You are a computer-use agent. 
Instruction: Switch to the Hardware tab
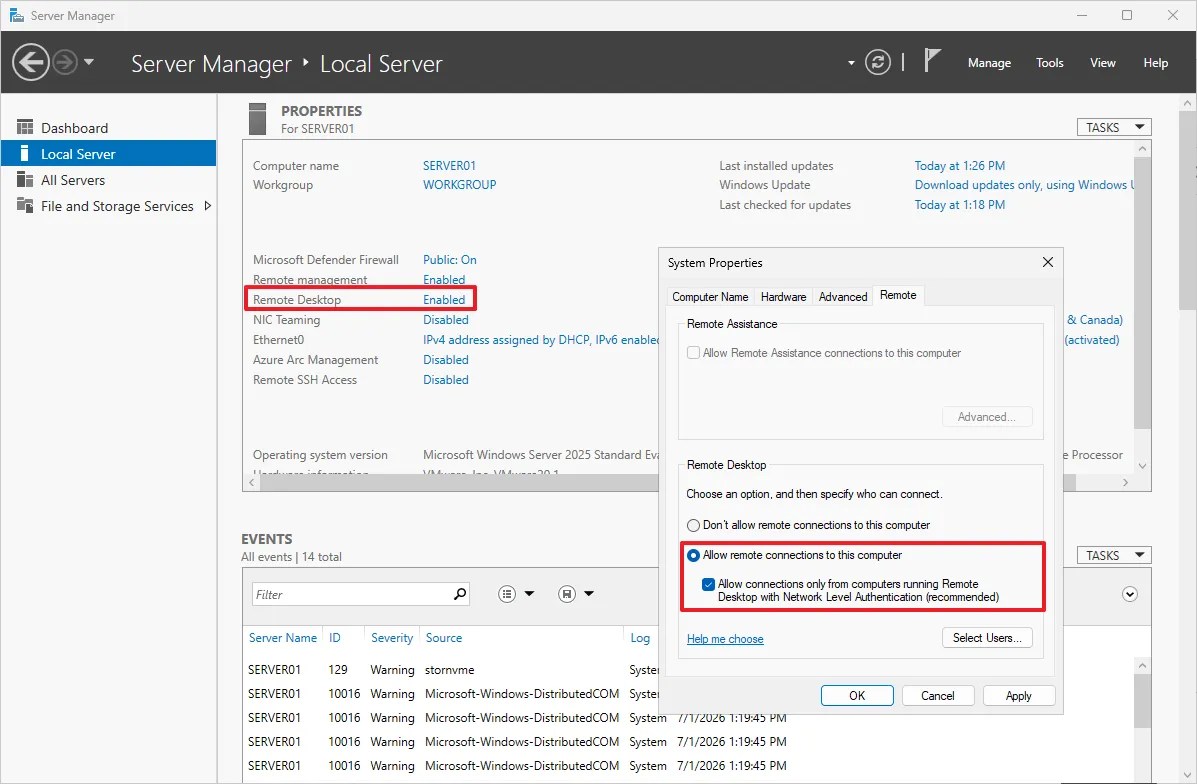pyautogui.click(x=783, y=296)
